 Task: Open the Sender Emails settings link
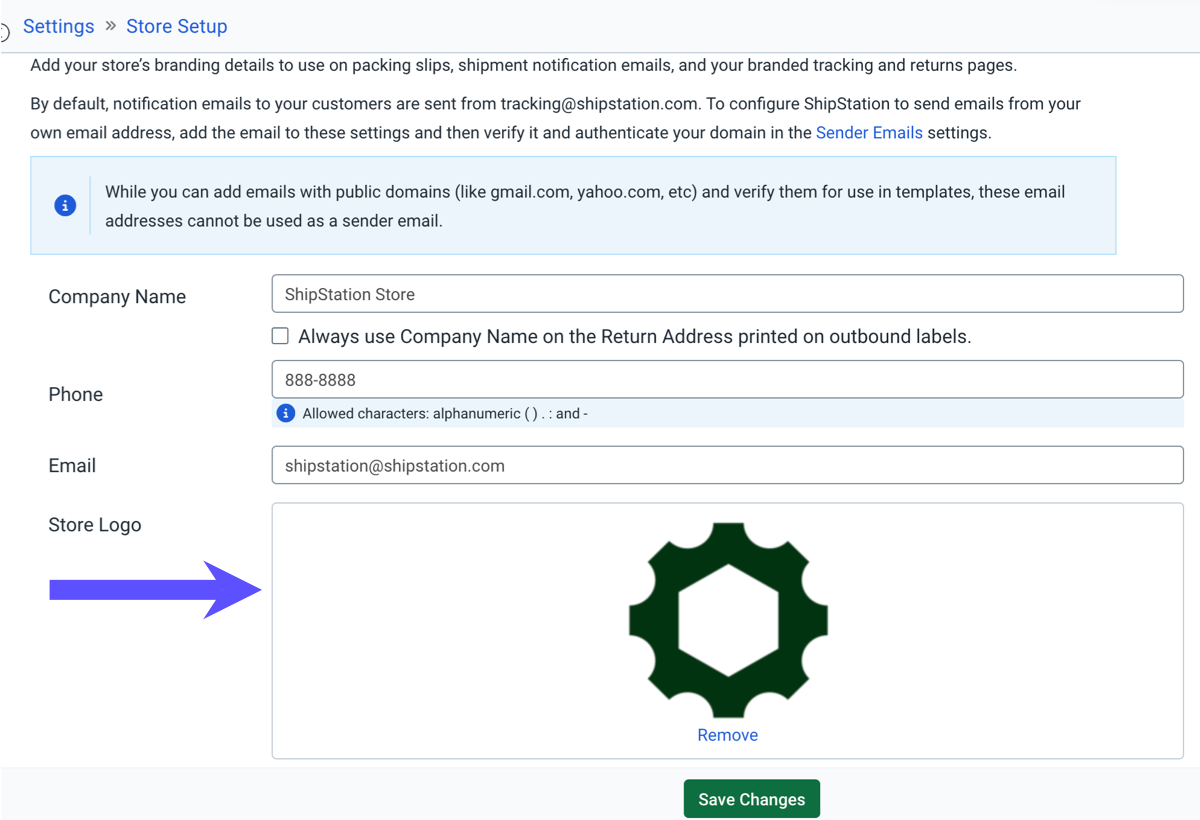[x=869, y=132]
